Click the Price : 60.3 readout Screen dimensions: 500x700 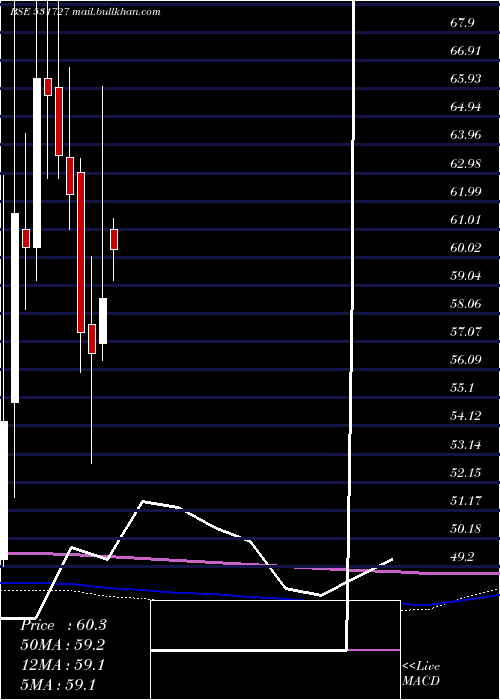point(63,625)
